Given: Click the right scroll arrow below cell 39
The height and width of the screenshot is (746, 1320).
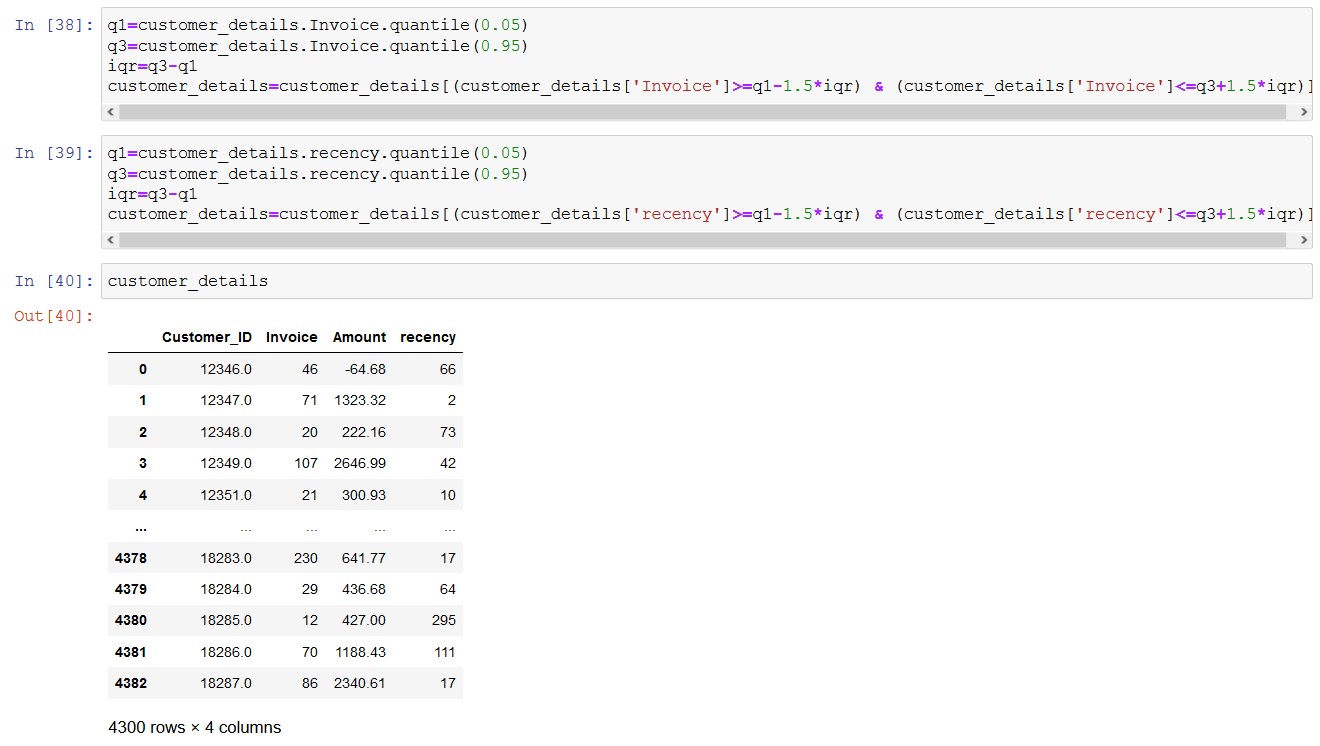Looking at the screenshot, I should pos(1303,239).
